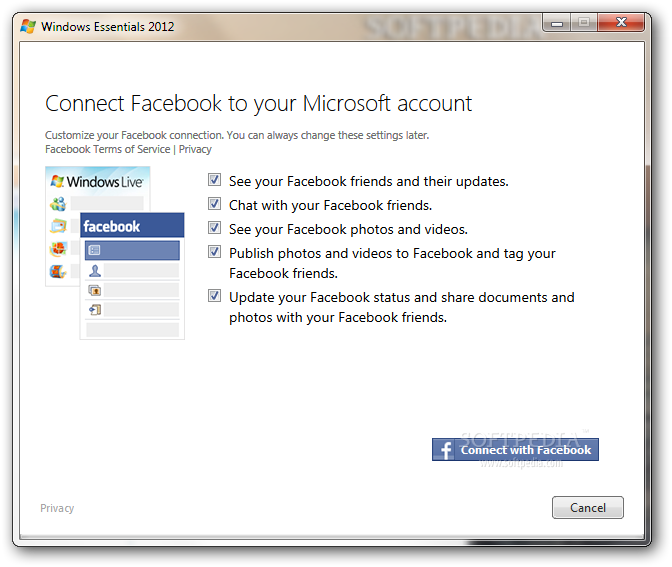Toggle Update your Facebook status checkbox
The image size is (672, 567).
coord(214,296)
